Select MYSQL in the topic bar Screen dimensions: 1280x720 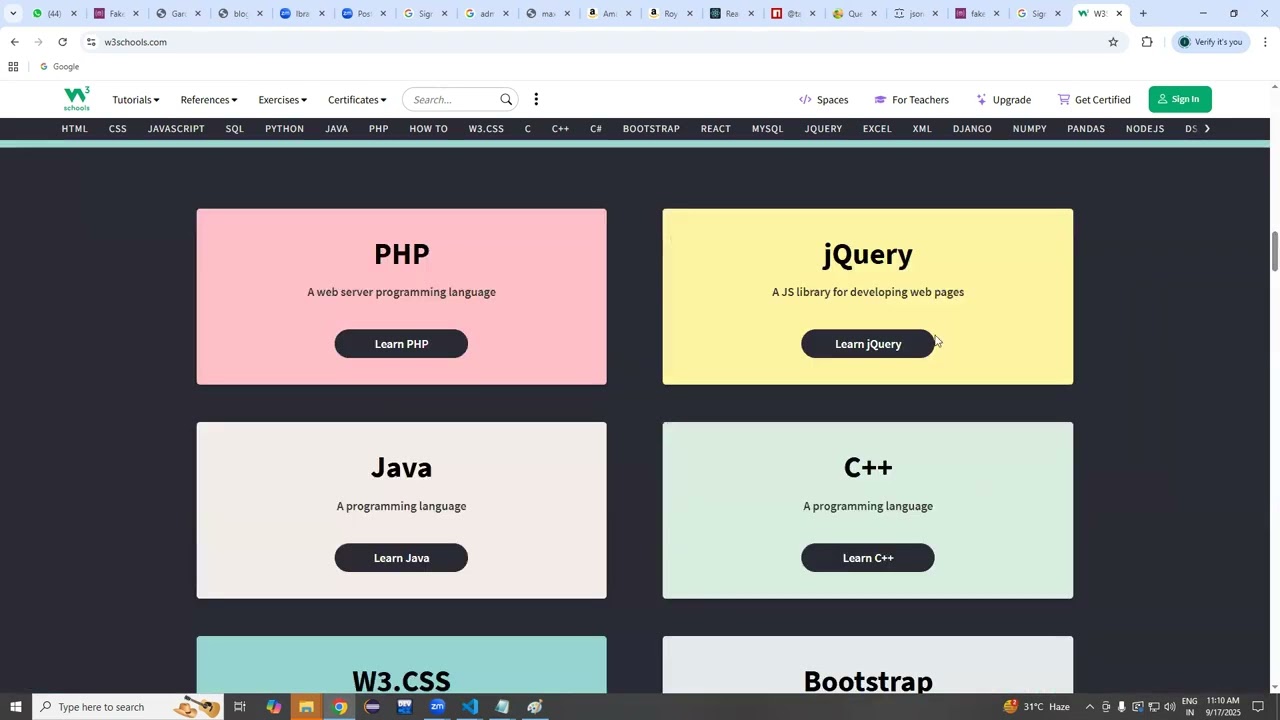(767, 129)
